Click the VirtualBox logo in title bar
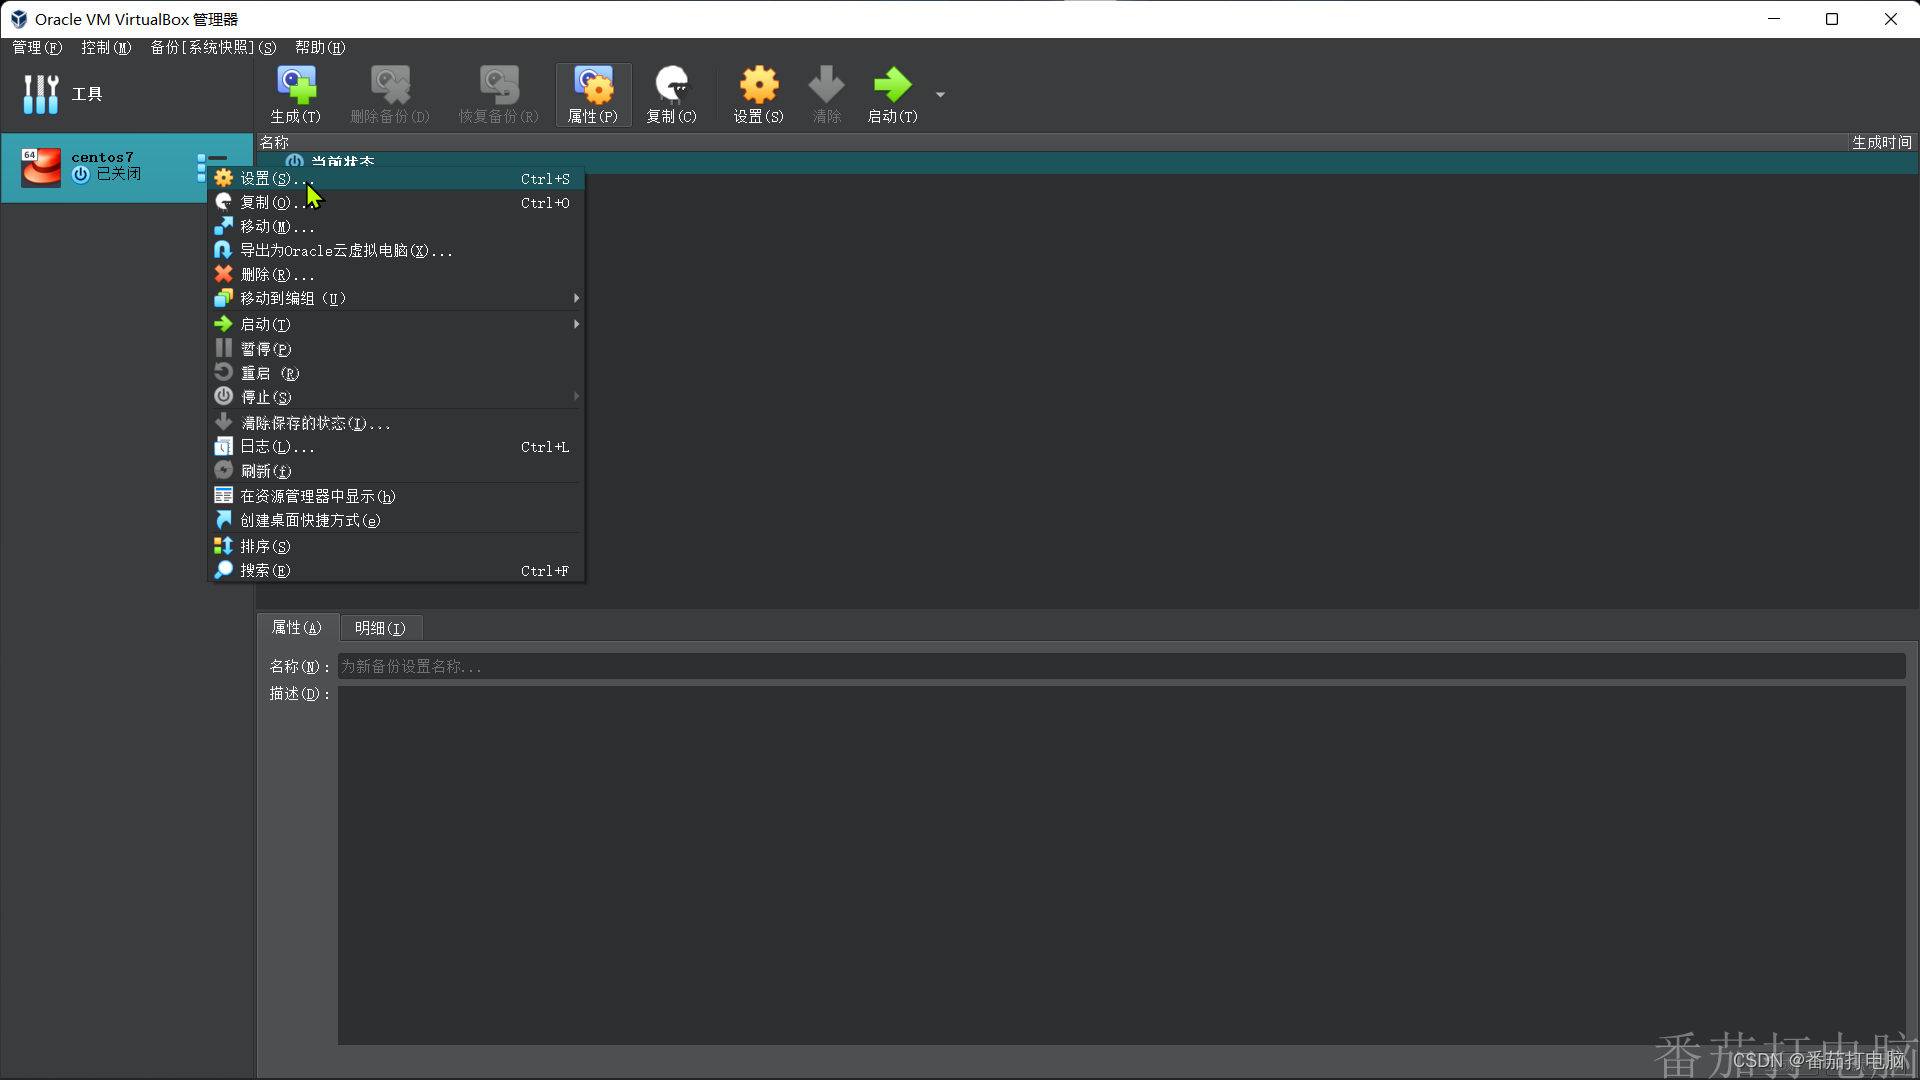This screenshot has width=1920, height=1080. click(18, 19)
